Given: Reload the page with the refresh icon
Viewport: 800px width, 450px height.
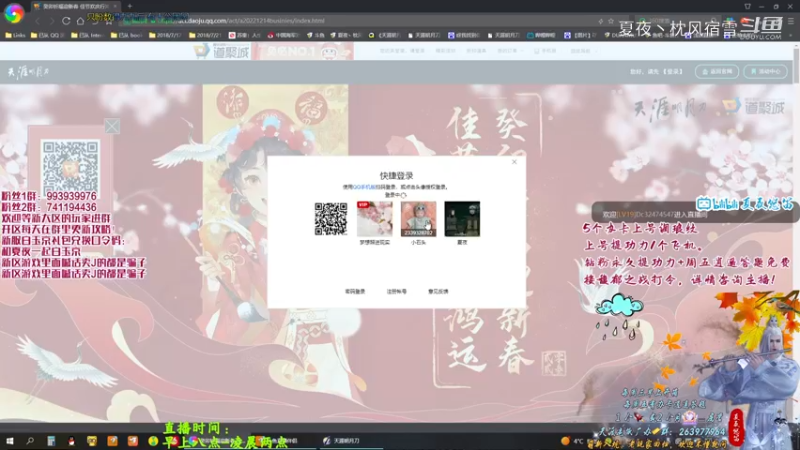Looking at the screenshot, I should click(66, 21).
